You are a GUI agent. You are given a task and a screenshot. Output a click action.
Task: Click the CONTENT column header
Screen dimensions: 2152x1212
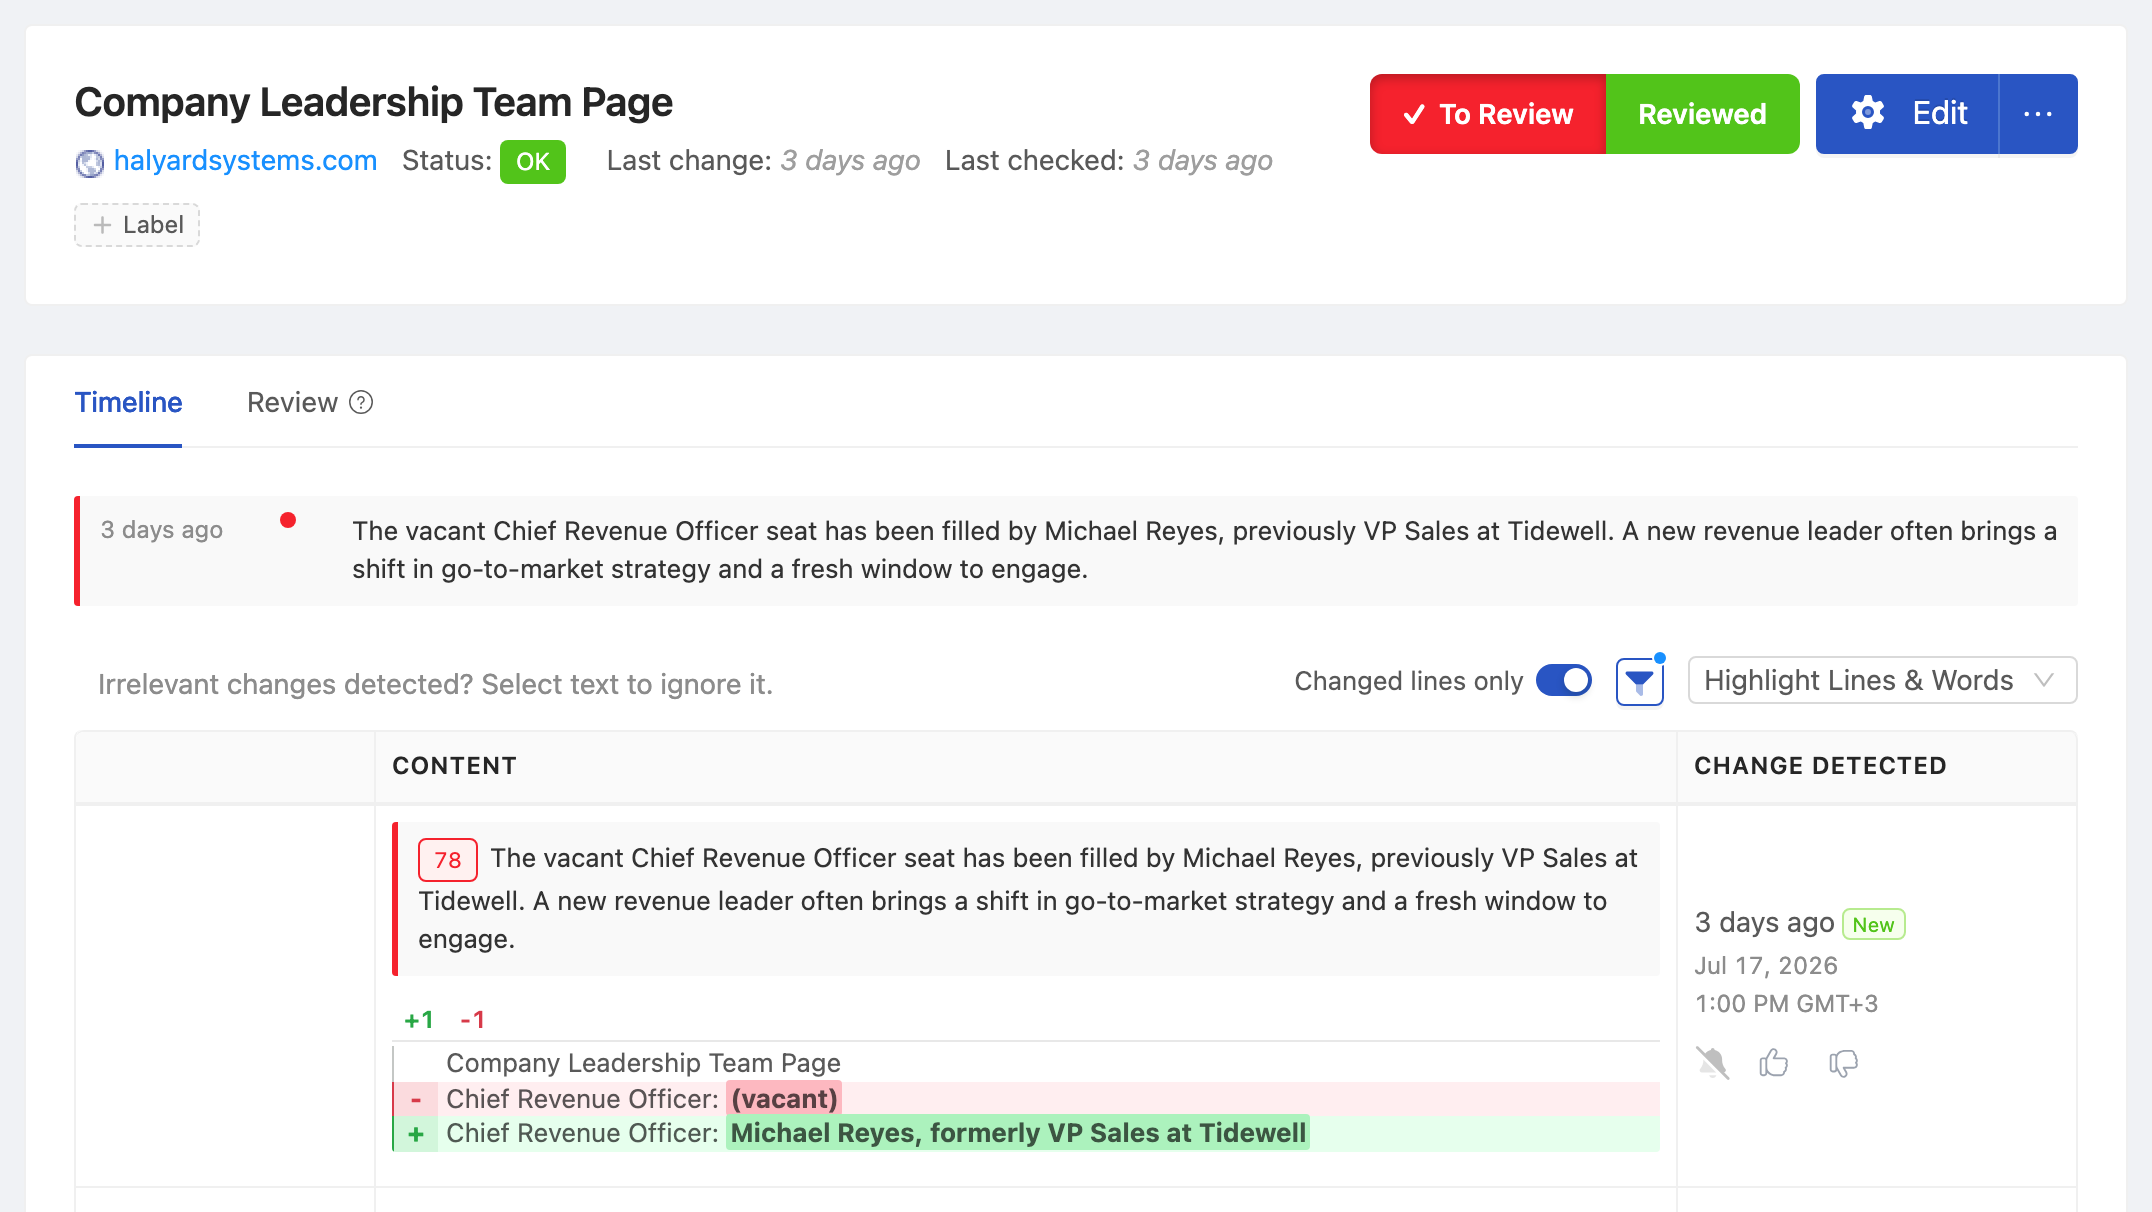(x=454, y=766)
